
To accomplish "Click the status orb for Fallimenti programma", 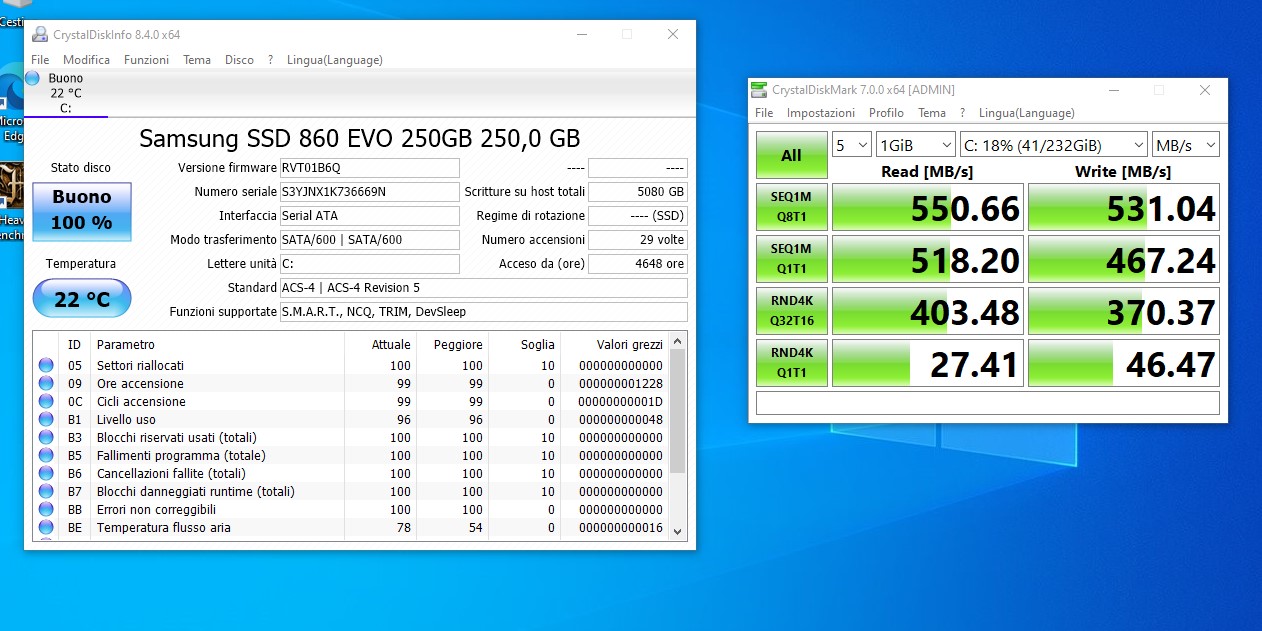I will tap(46, 455).
